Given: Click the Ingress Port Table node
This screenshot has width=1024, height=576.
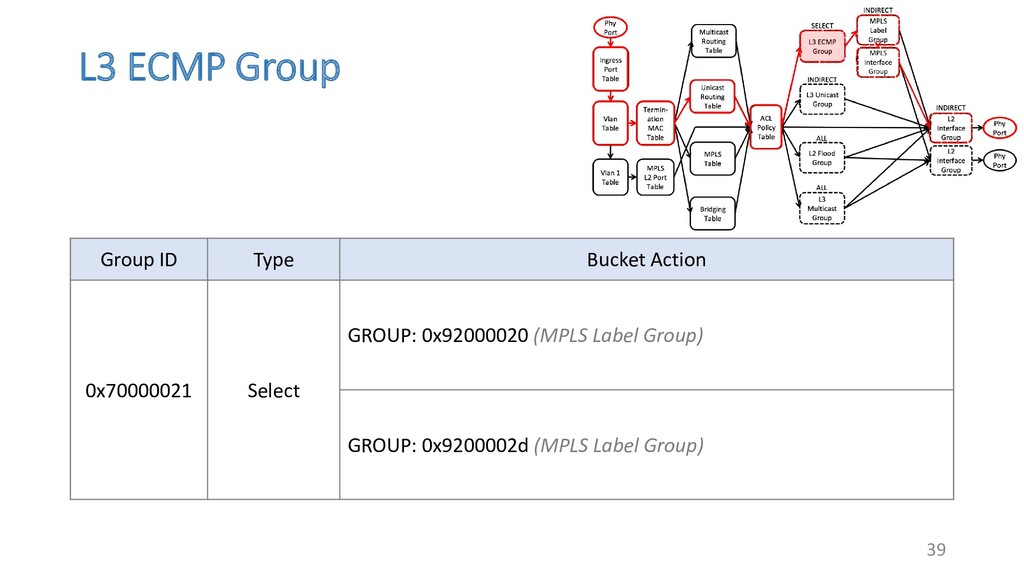Looking at the screenshot, I should pos(610,70).
